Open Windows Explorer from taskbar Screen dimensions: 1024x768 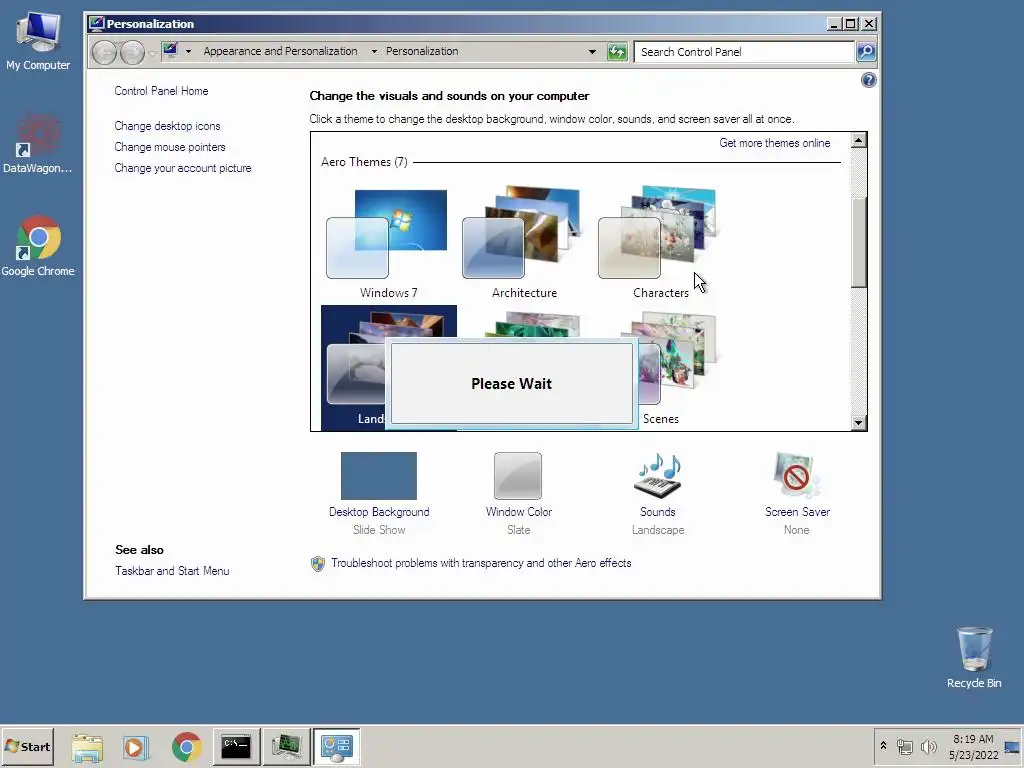coord(87,746)
